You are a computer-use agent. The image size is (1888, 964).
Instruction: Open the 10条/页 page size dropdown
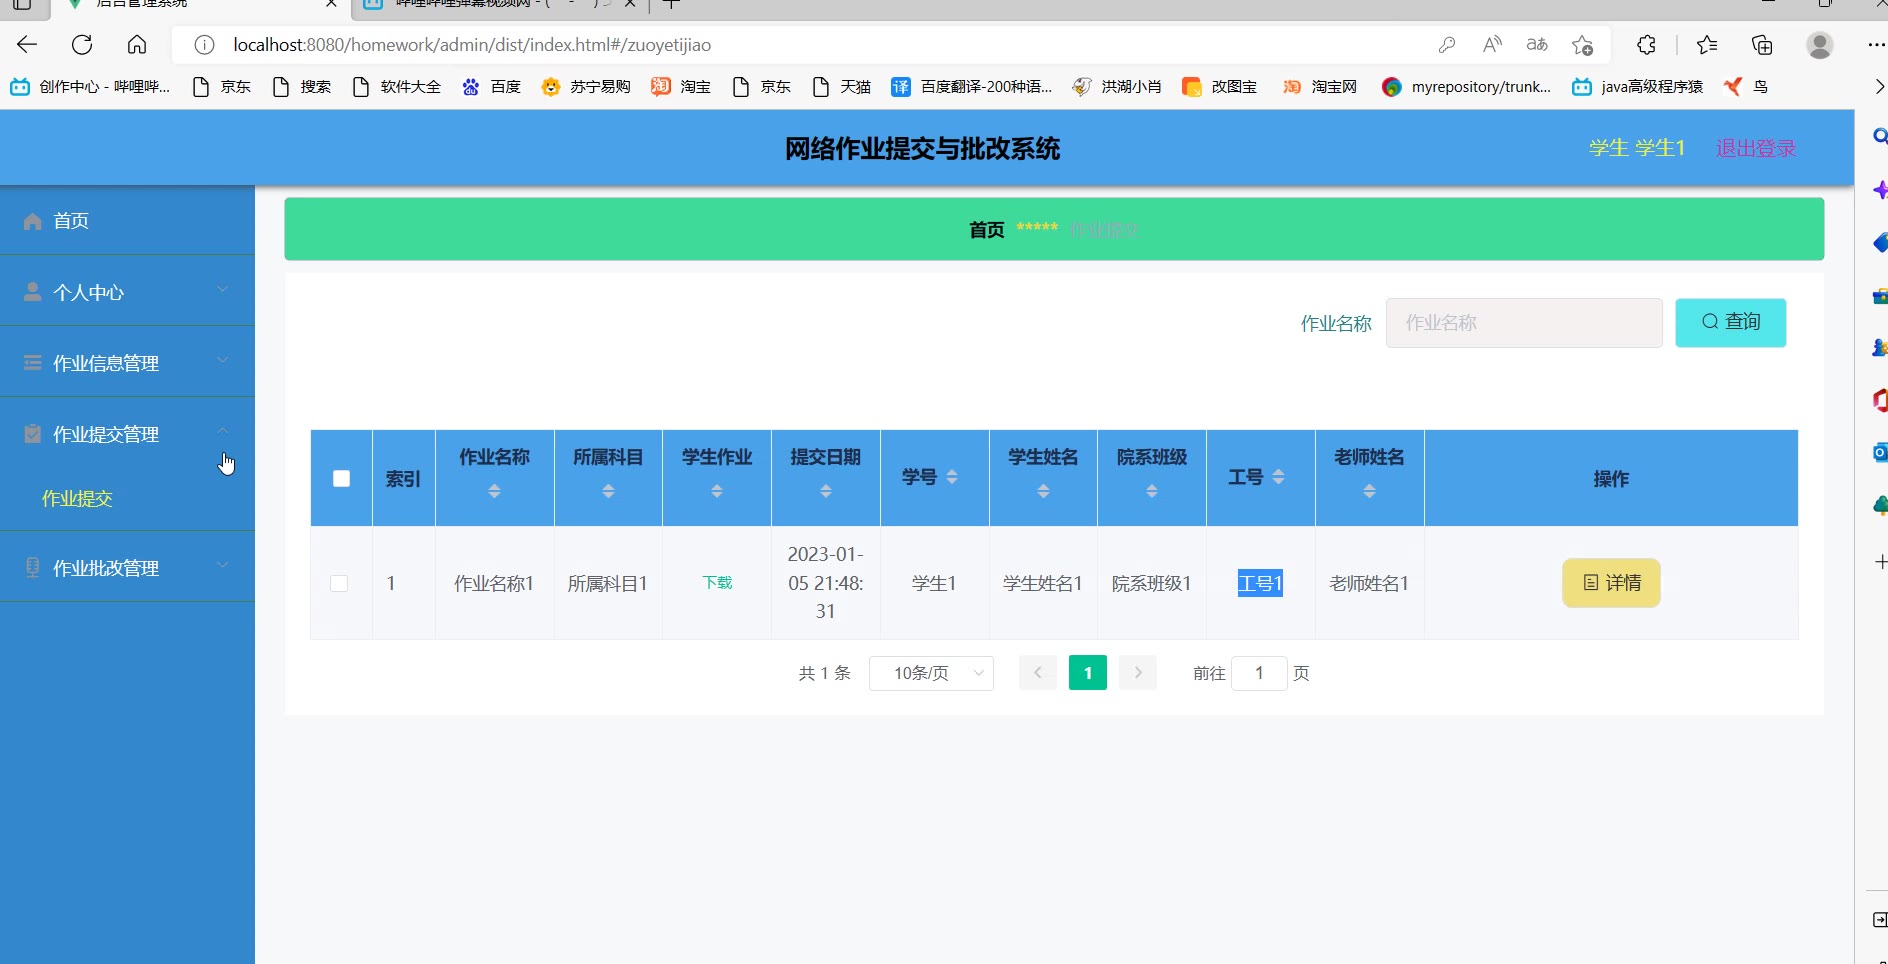click(x=931, y=673)
